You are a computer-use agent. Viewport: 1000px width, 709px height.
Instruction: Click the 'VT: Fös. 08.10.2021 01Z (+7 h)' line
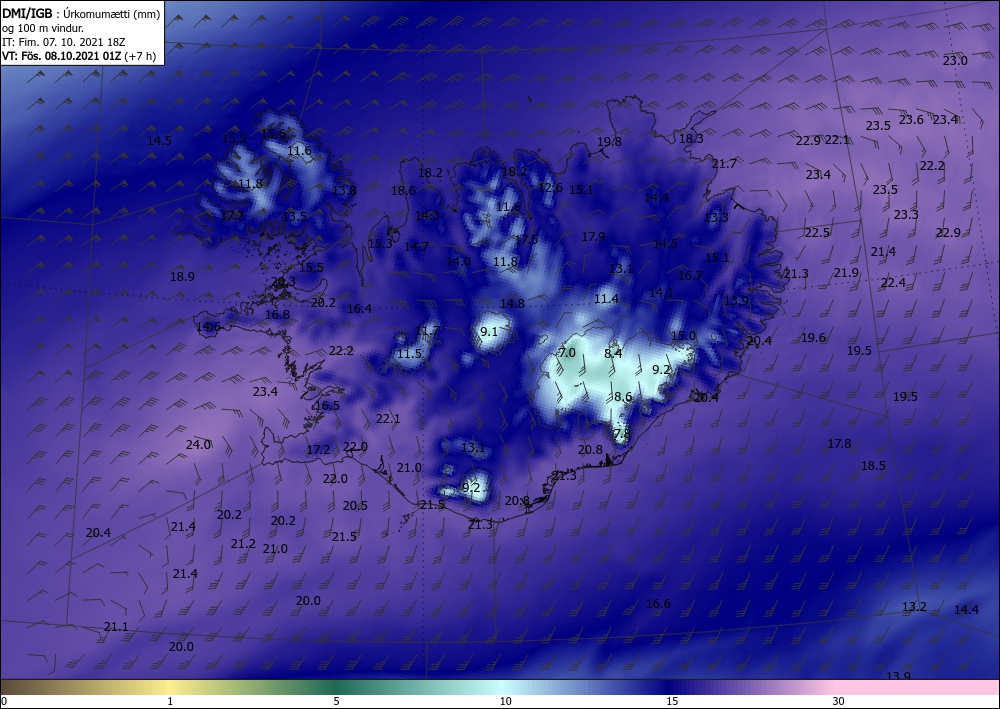(79, 56)
